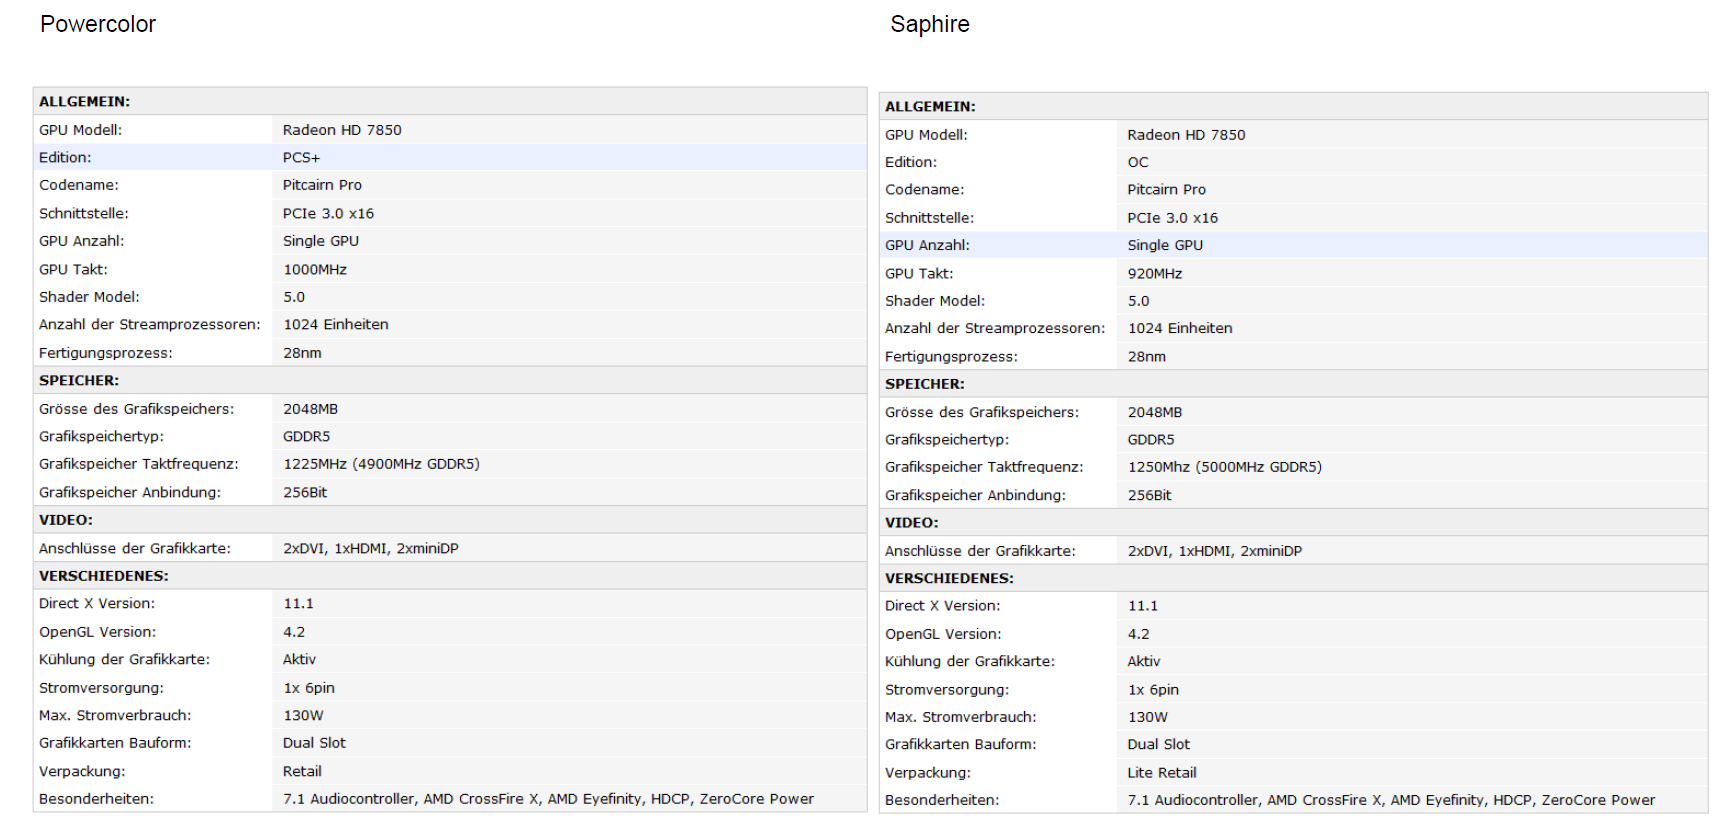Image resolution: width=1730 pixels, height=836 pixels.
Task: Click the 1000MHz GPU Takt value
Action: (314, 269)
